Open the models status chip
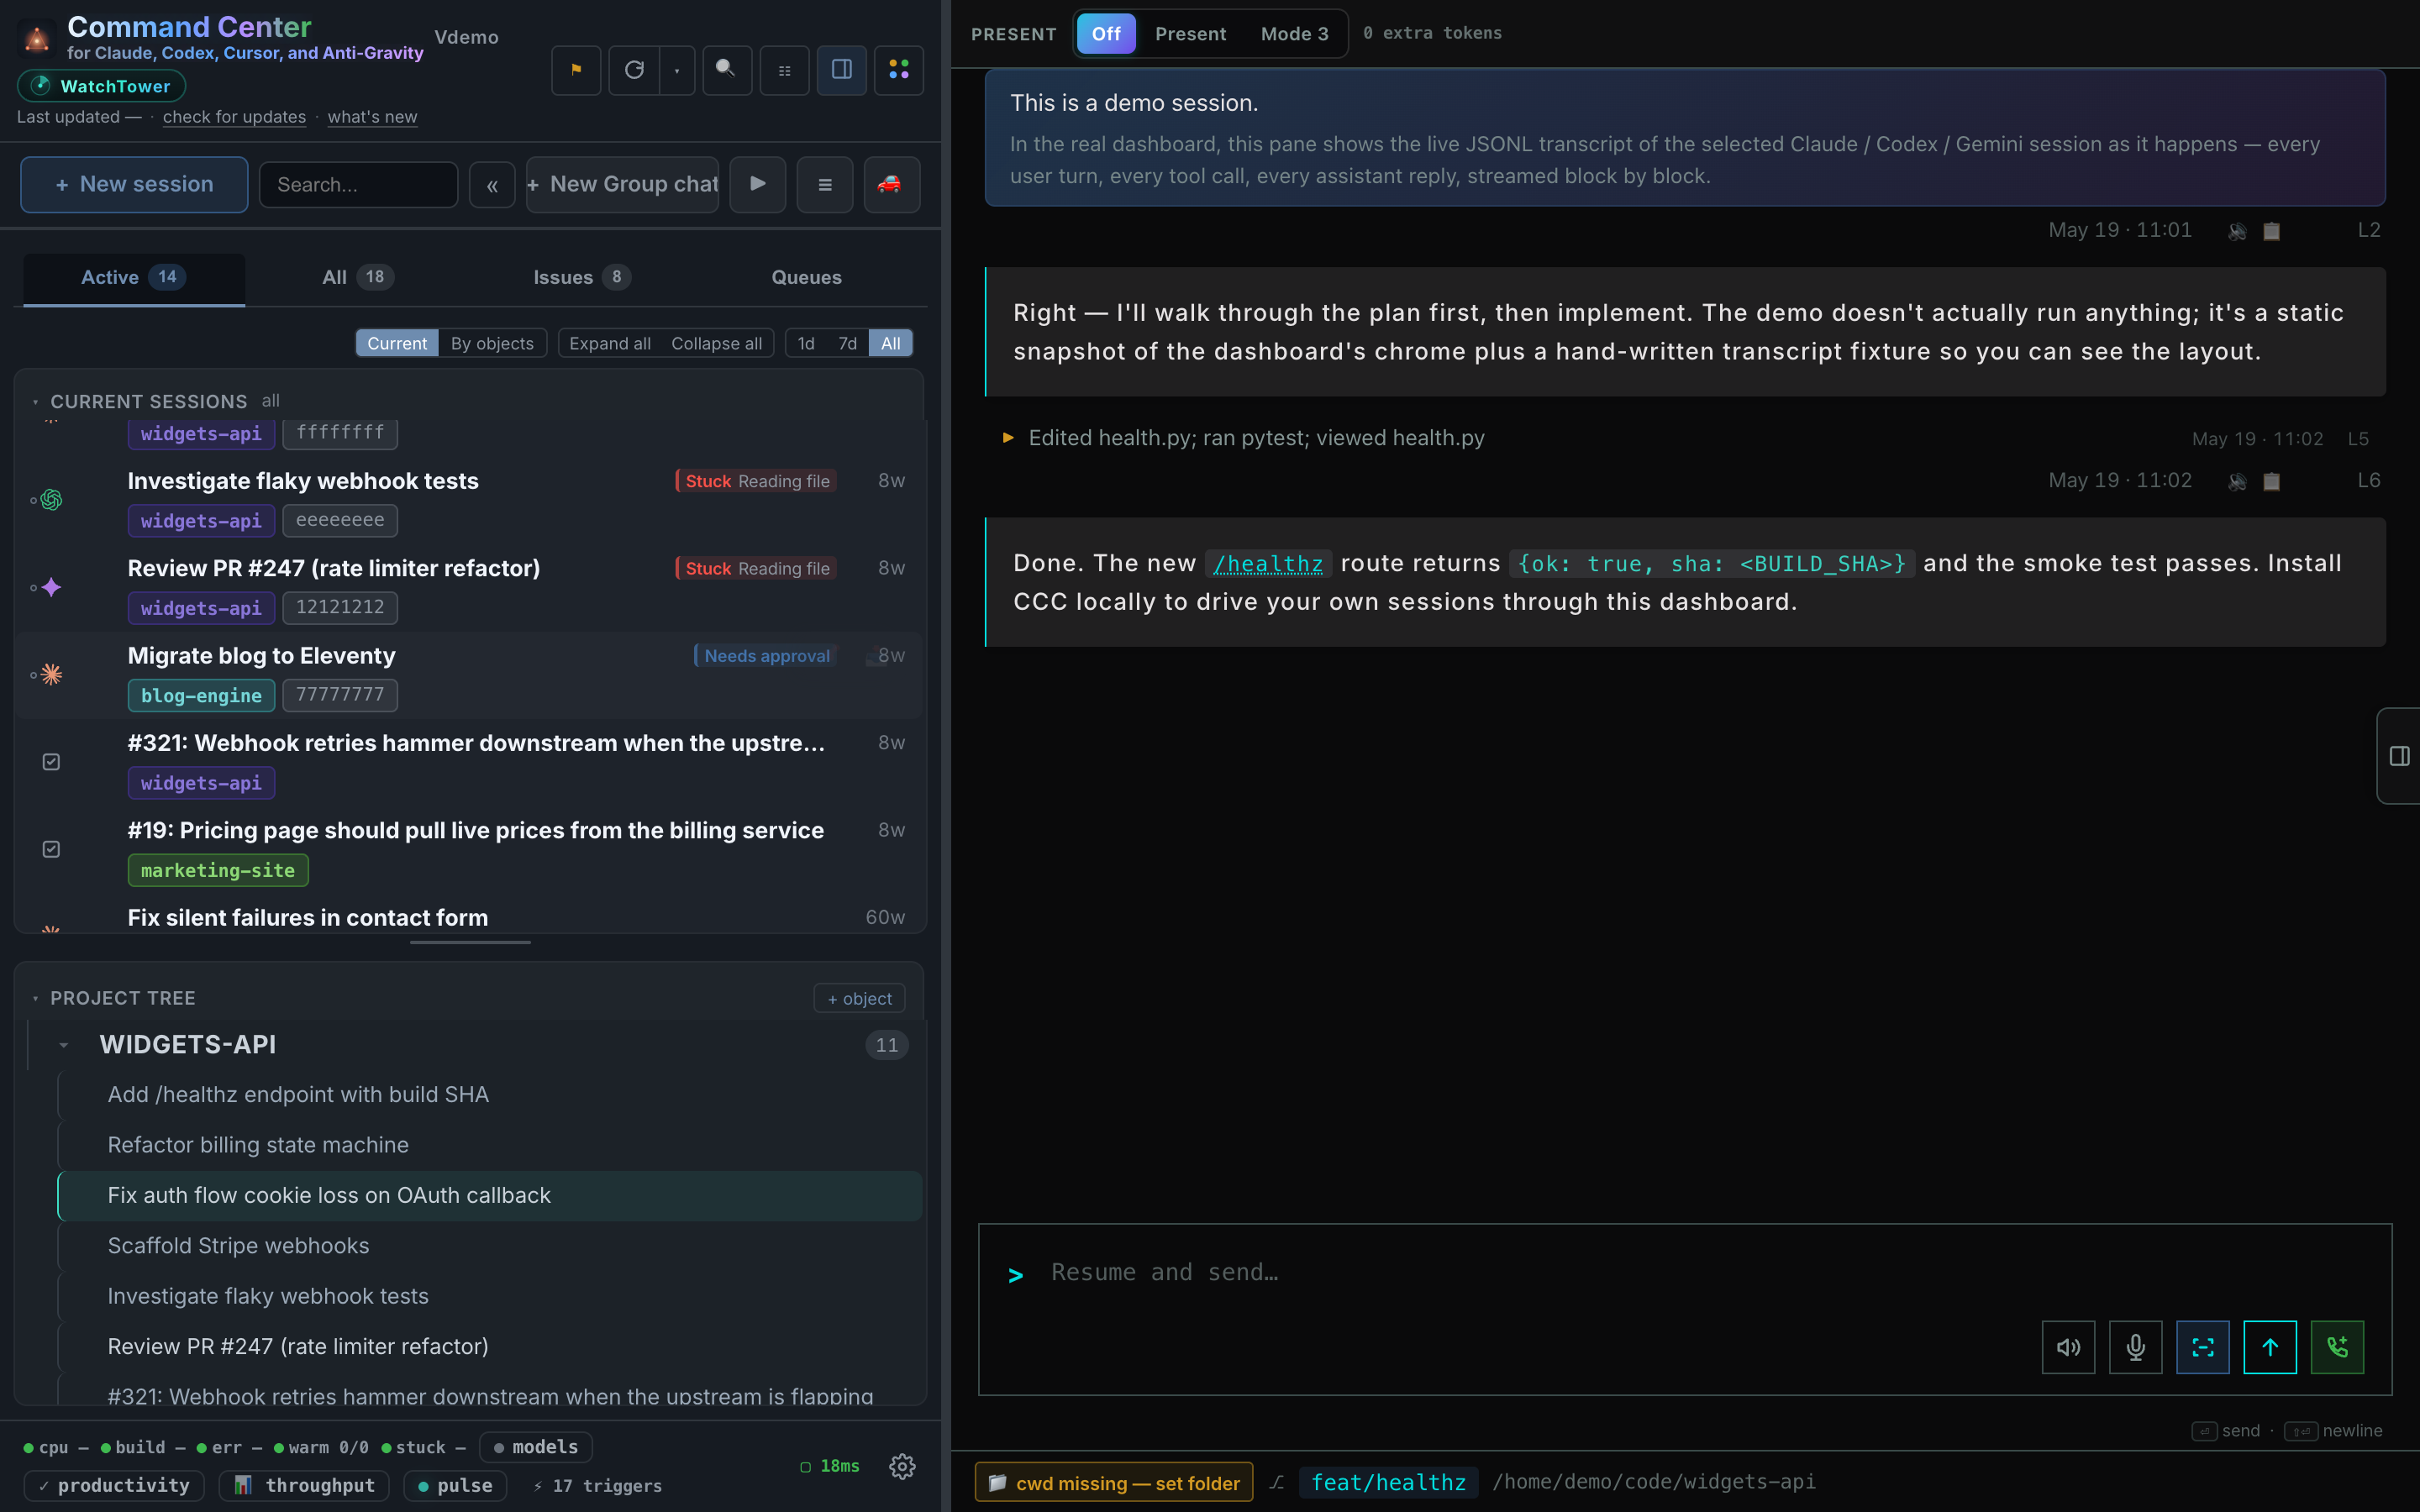The width and height of the screenshot is (2420, 1512). pyautogui.click(x=535, y=1447)
